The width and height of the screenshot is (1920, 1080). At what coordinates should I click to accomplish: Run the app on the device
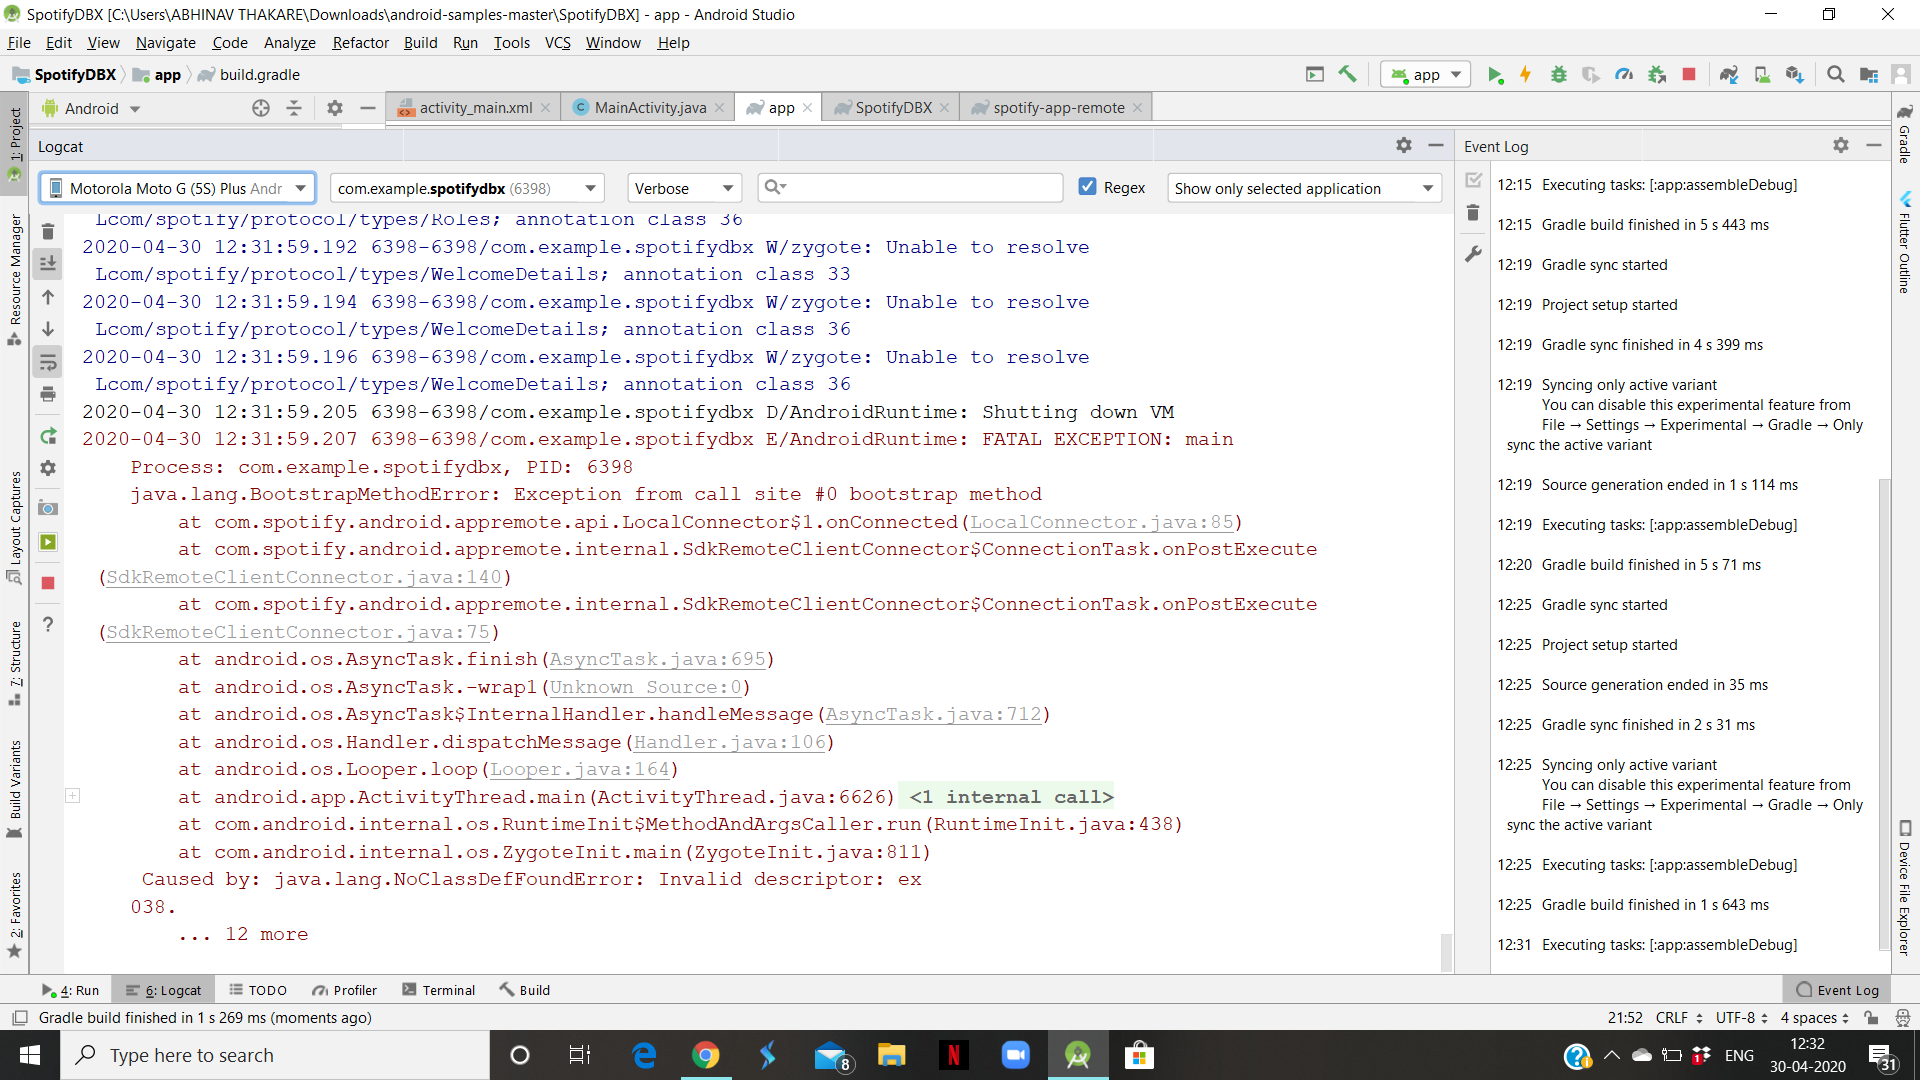(1496, 74)
